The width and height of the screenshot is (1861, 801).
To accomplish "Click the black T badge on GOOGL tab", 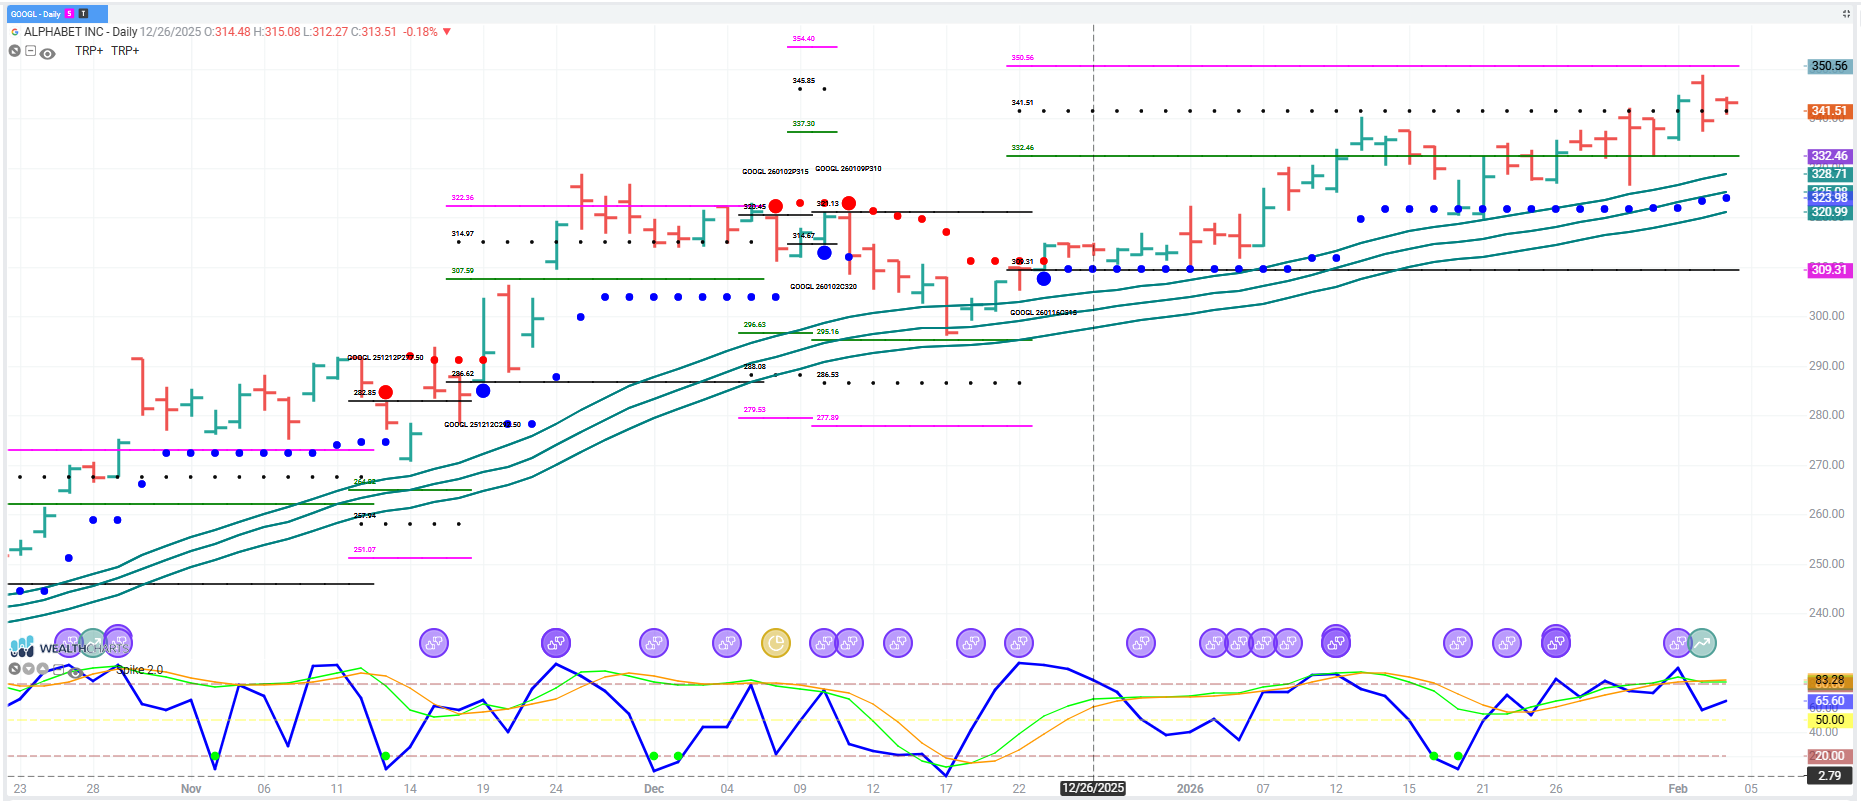I will click(84, 14).
